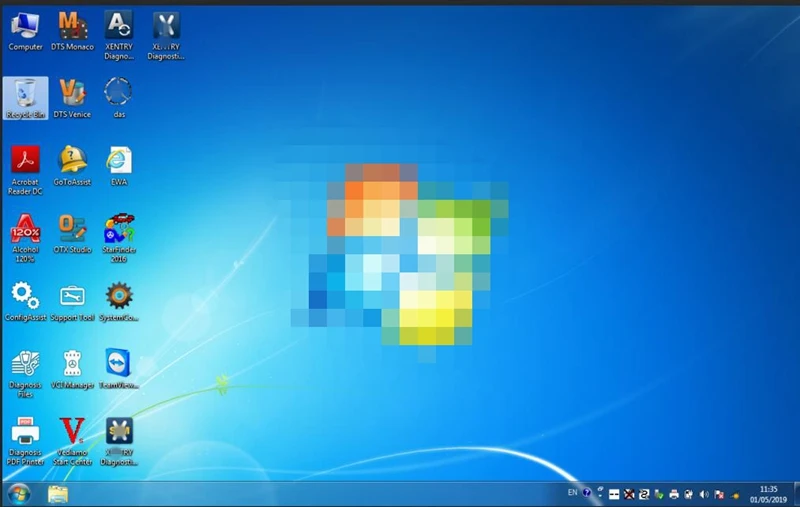Launch DTS Monaco from the desktop

tap(72, 32)
